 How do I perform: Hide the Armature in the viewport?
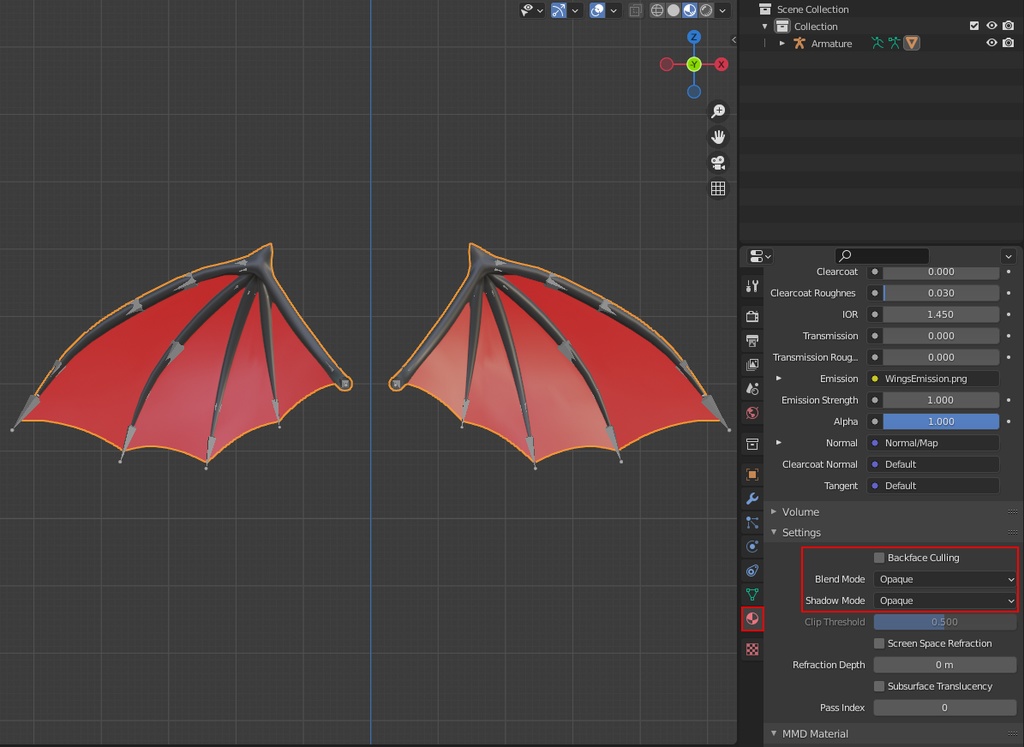tap(990, 42)
